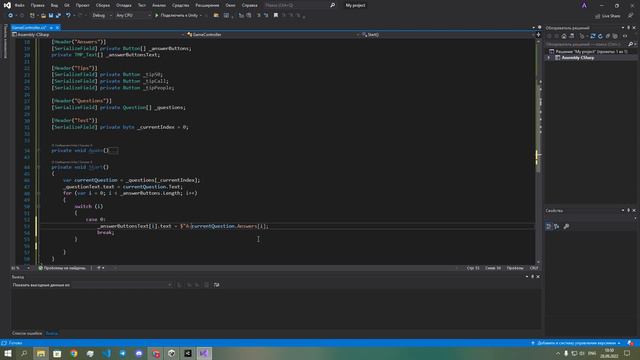Click the feedback icon beside Live Share
Screen dimensions: 640x360
631,16
